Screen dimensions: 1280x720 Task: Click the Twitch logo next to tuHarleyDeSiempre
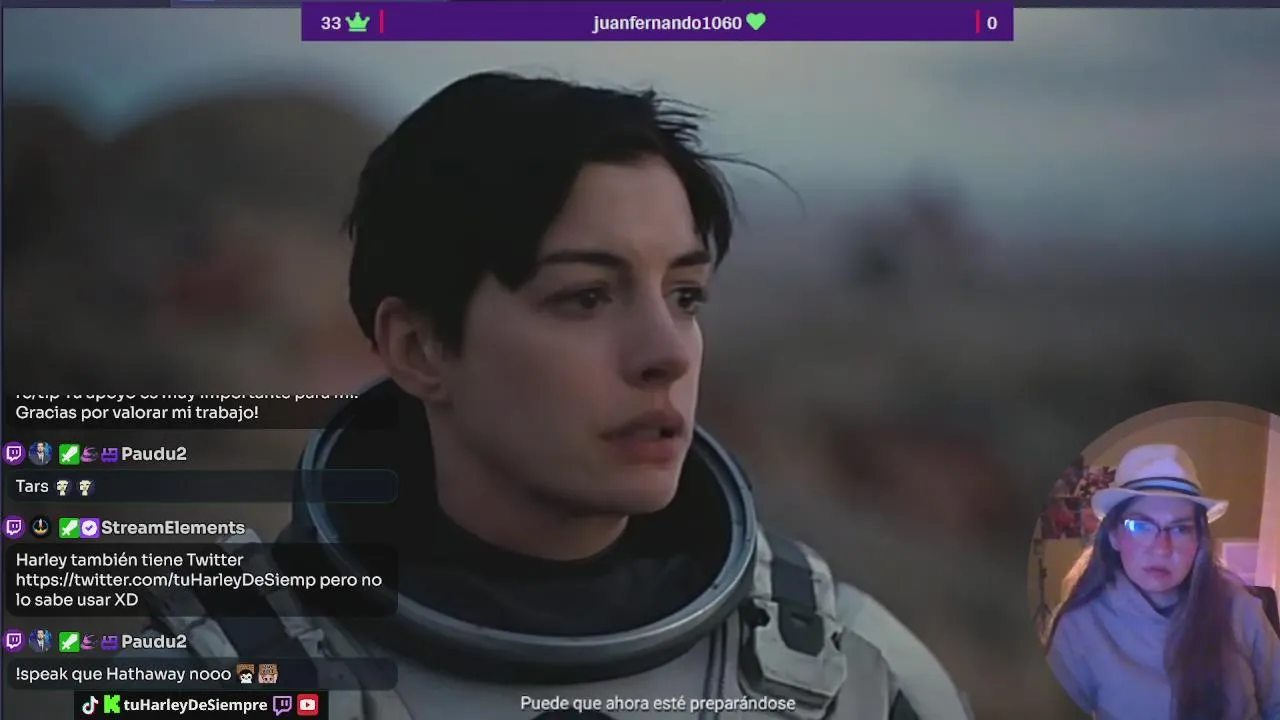click(x=283, y=705)
